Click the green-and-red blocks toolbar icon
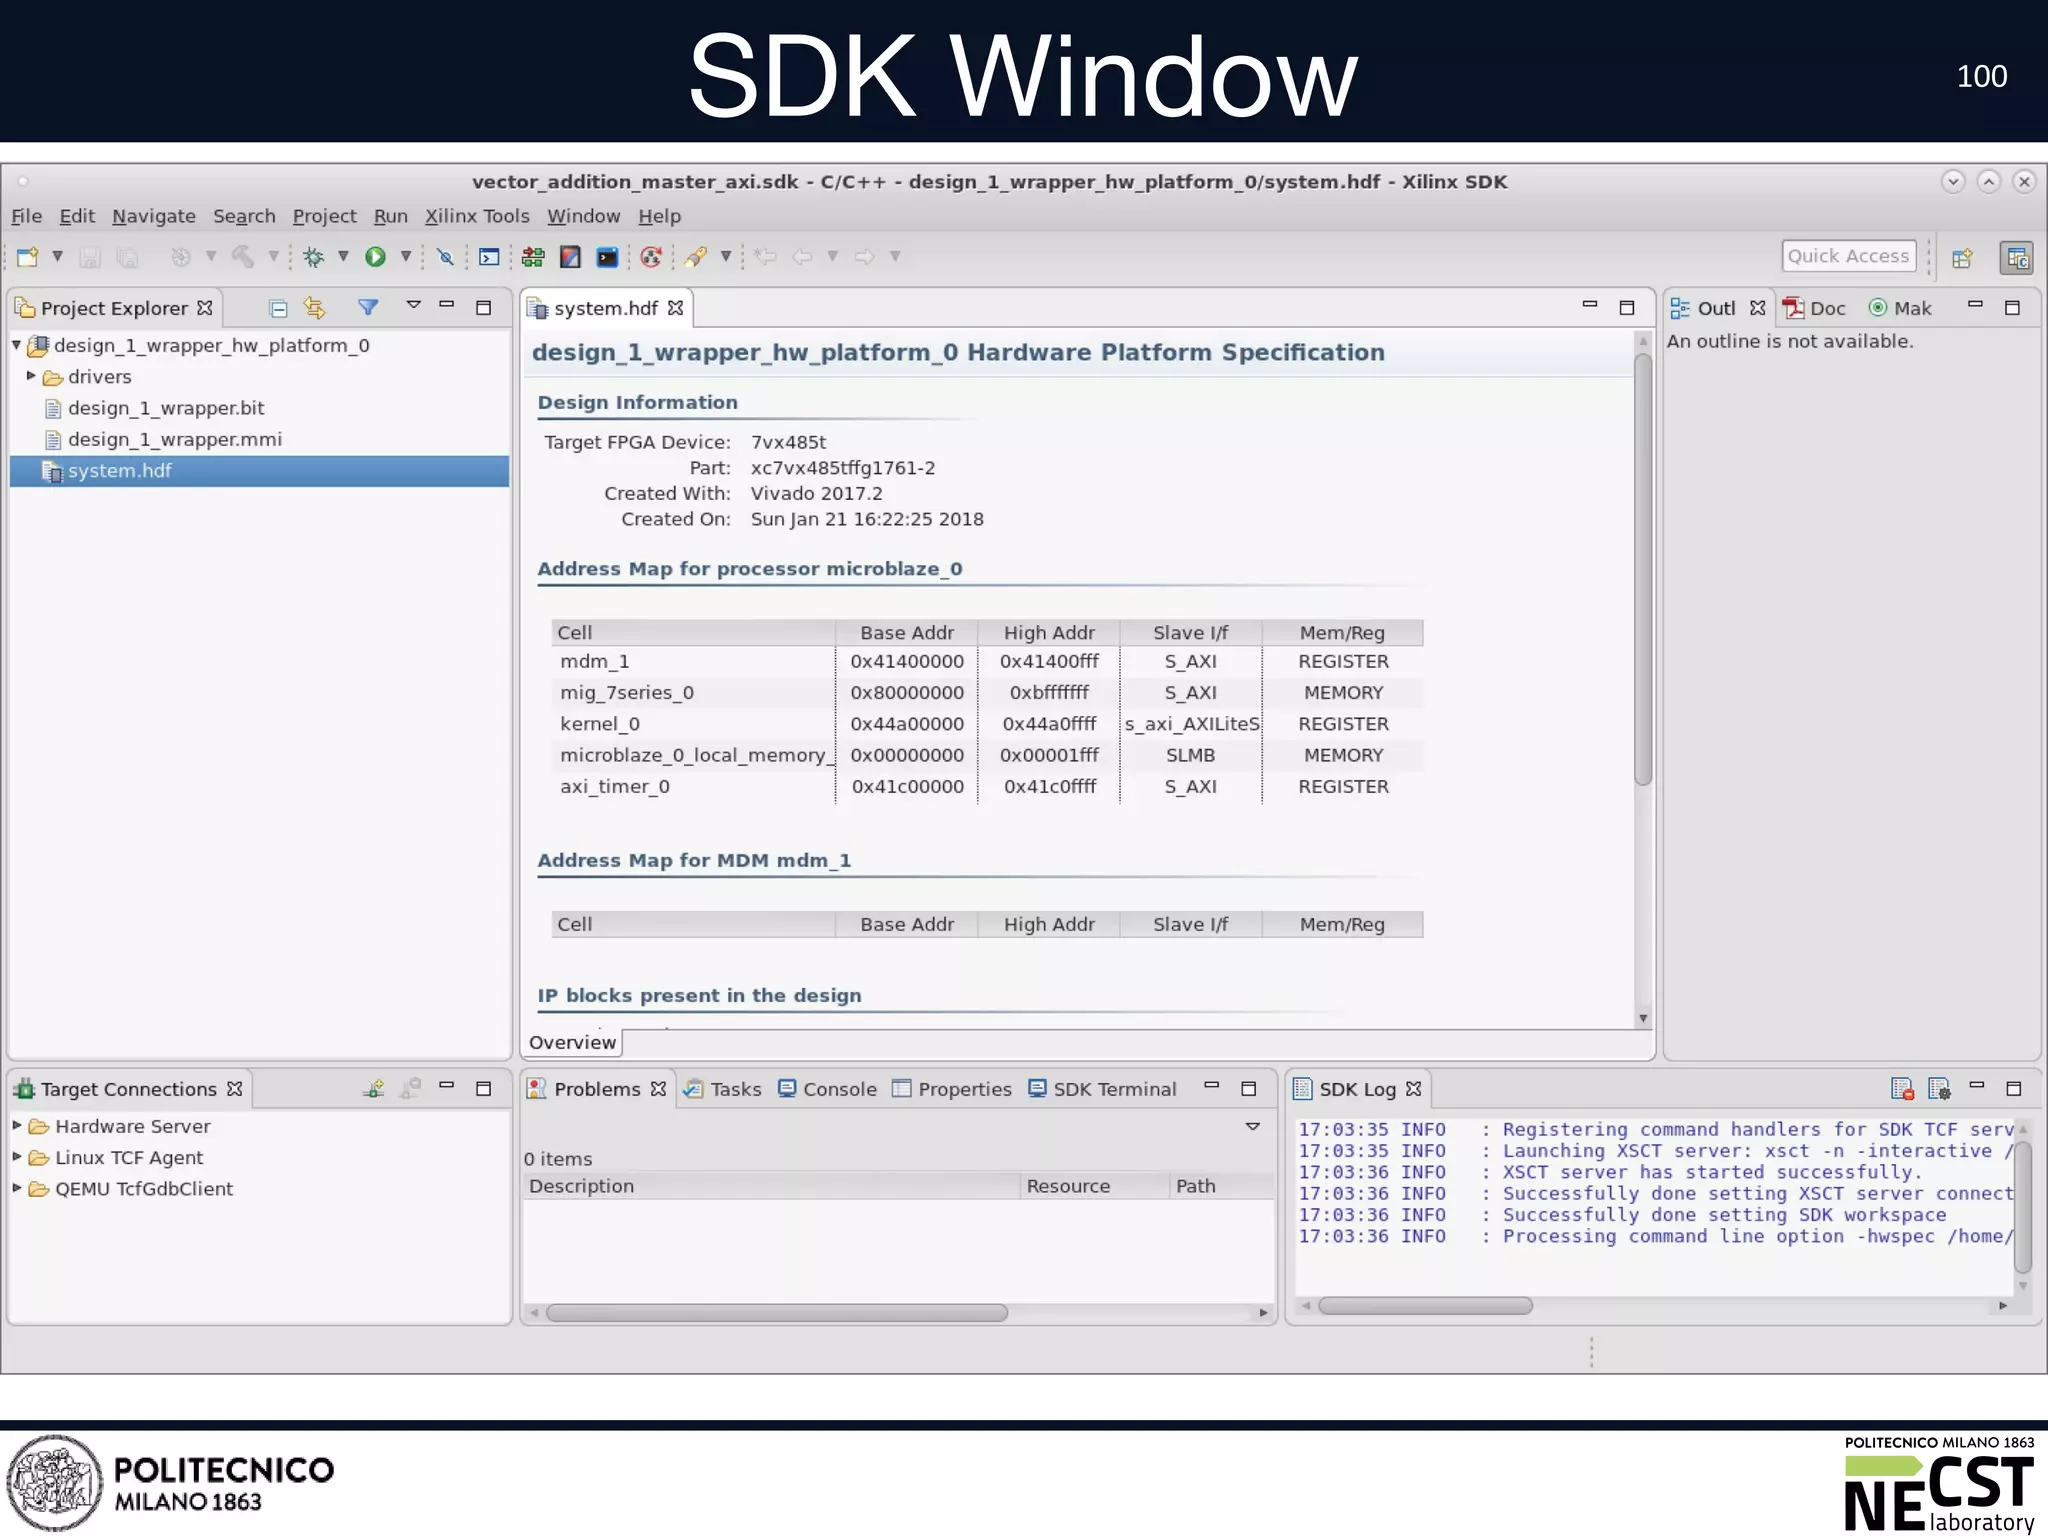This screenshot has height=1536, width=2048. (x=533, y=257)
